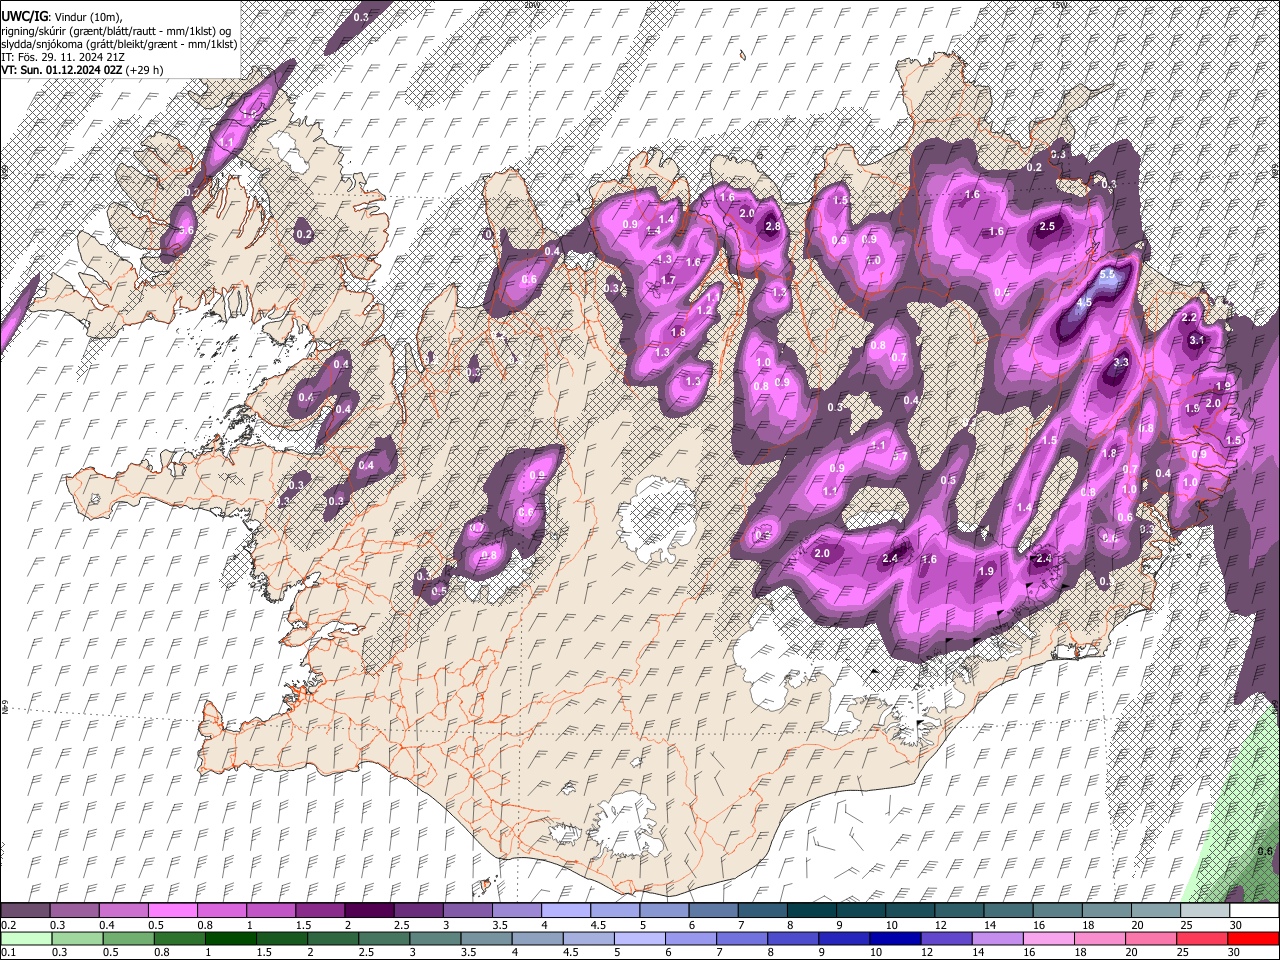Click the 2.8 precipitation value on the map
The width and height of the screenshot is (1280, 960).
(x=772, y=227)
